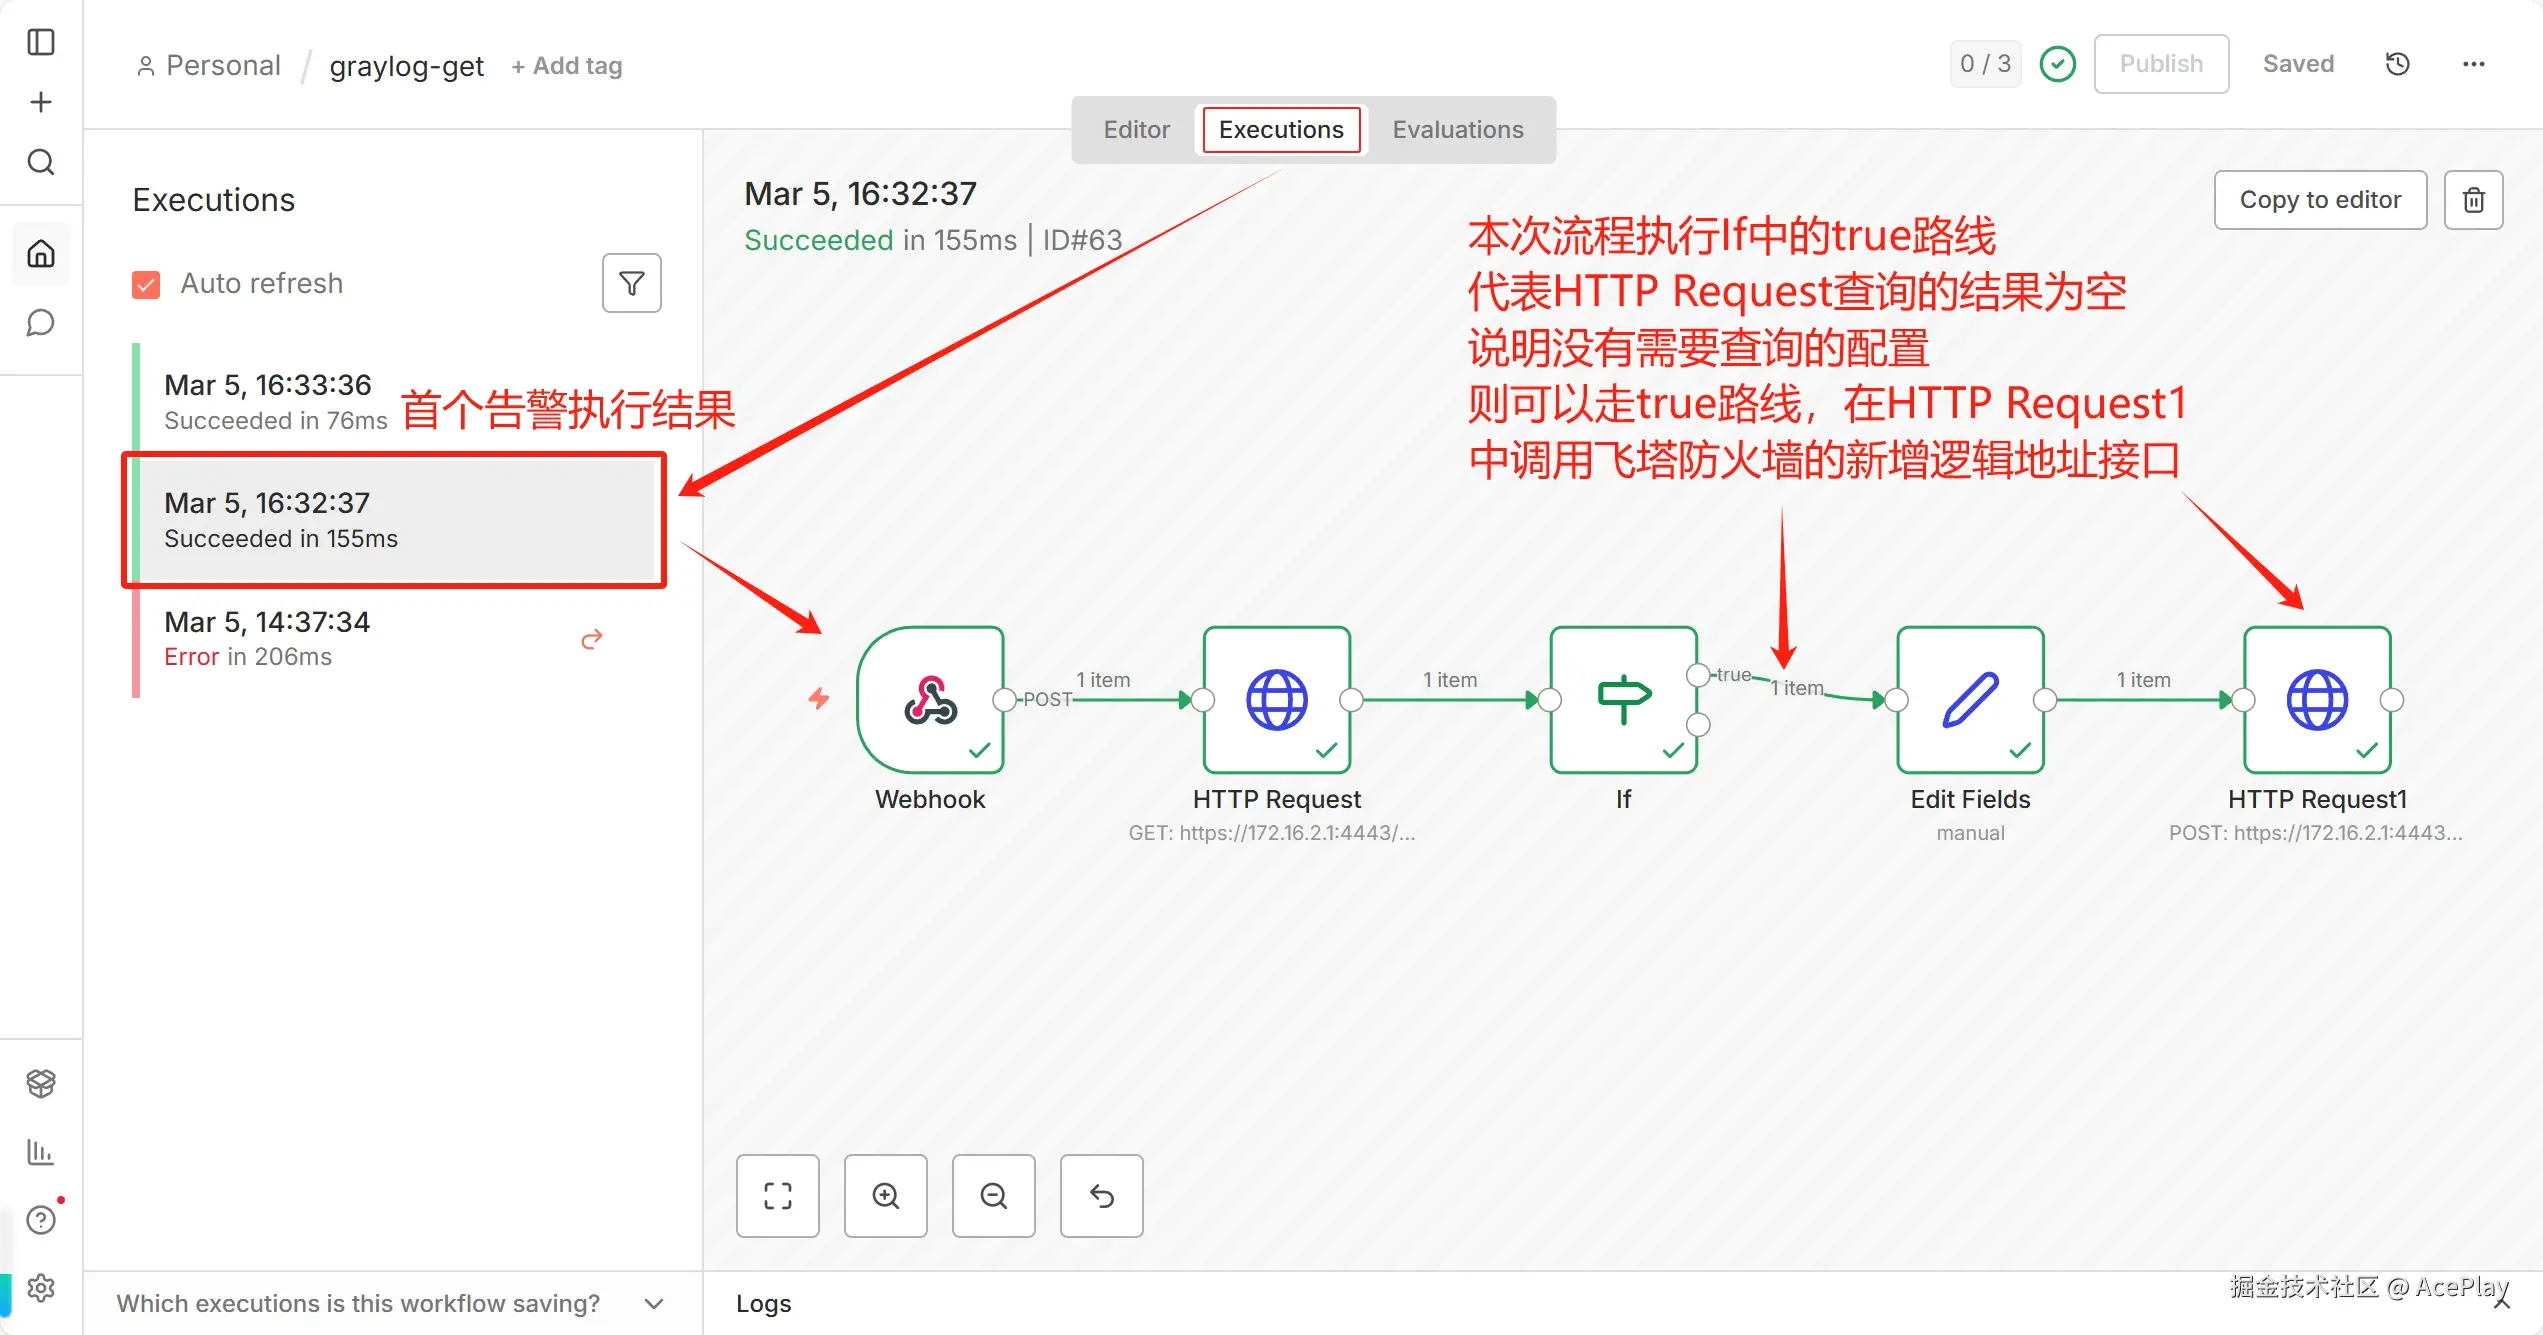This screenshot has height=1335, width=2543.
Task: Switch to the Evaluations tab
Action: tap(1457, 130)
